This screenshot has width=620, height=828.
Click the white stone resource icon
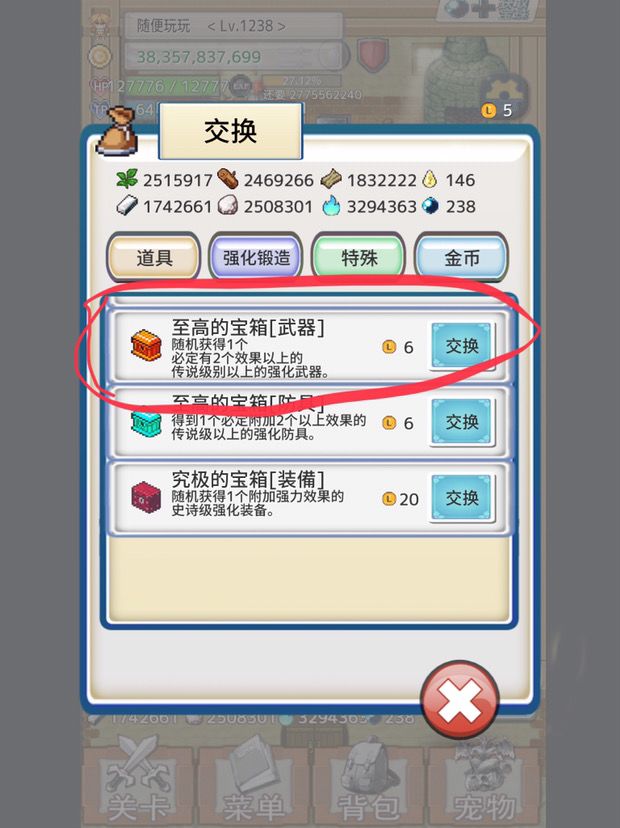click(228, 205)
